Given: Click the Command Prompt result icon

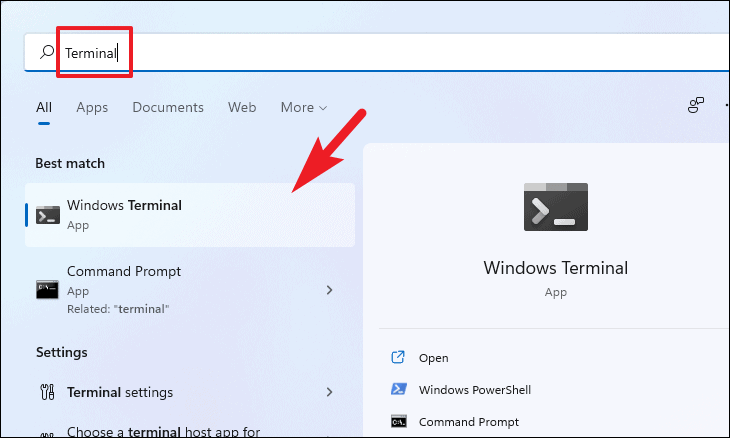Looking at the screenshot, I should (x=47, y=290).
